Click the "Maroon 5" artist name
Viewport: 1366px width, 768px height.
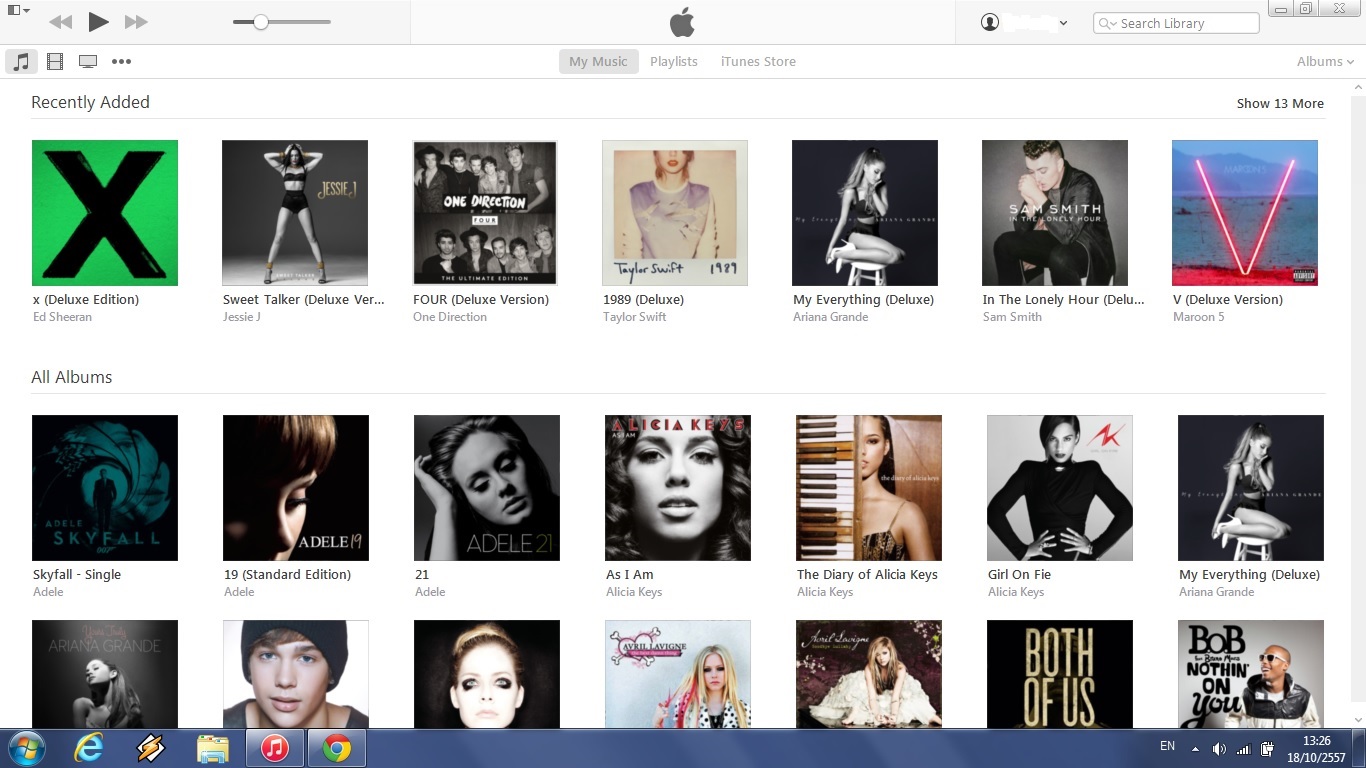[1199, 317]
